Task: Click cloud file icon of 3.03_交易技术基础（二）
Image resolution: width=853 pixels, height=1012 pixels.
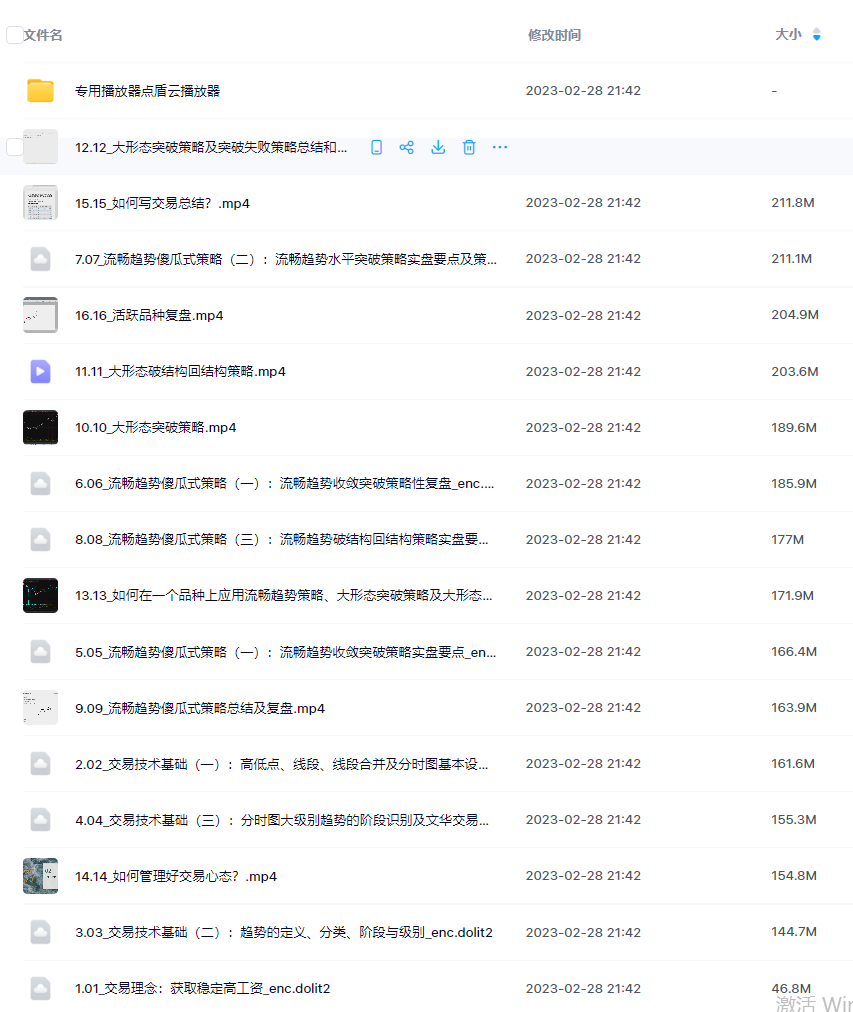Action: click(40, 932)
